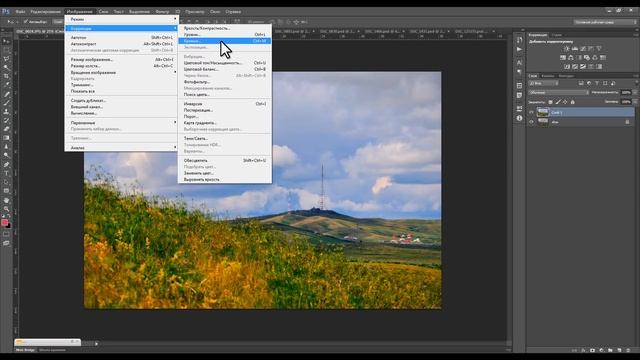Select the Path Selection tool

(x=6, y=182)
